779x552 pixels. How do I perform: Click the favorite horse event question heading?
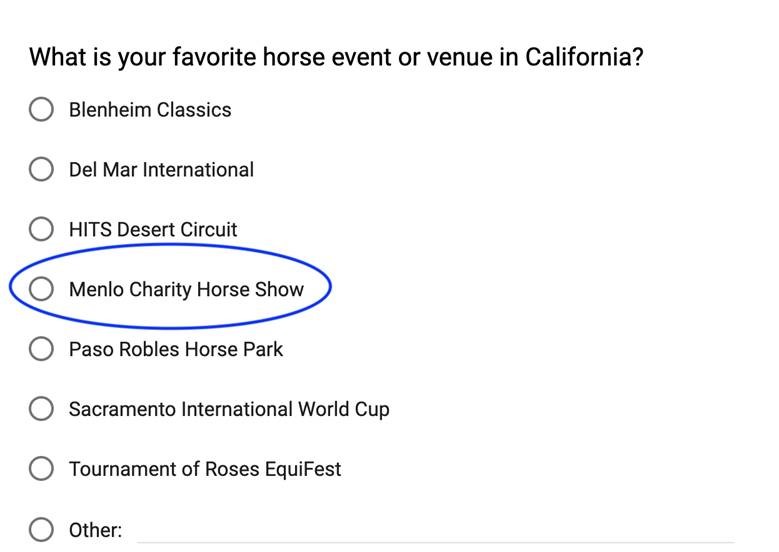(335, 56)
